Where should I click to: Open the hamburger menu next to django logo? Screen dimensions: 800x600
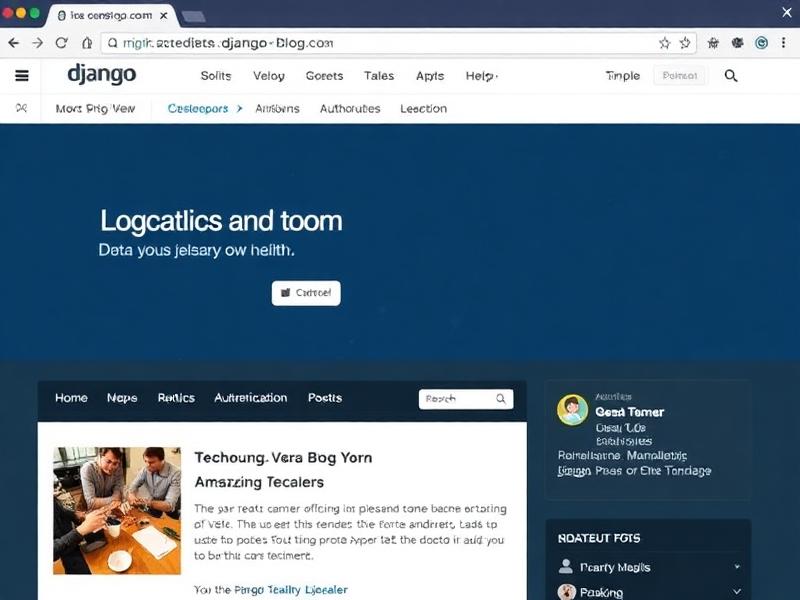click(21, 74)
